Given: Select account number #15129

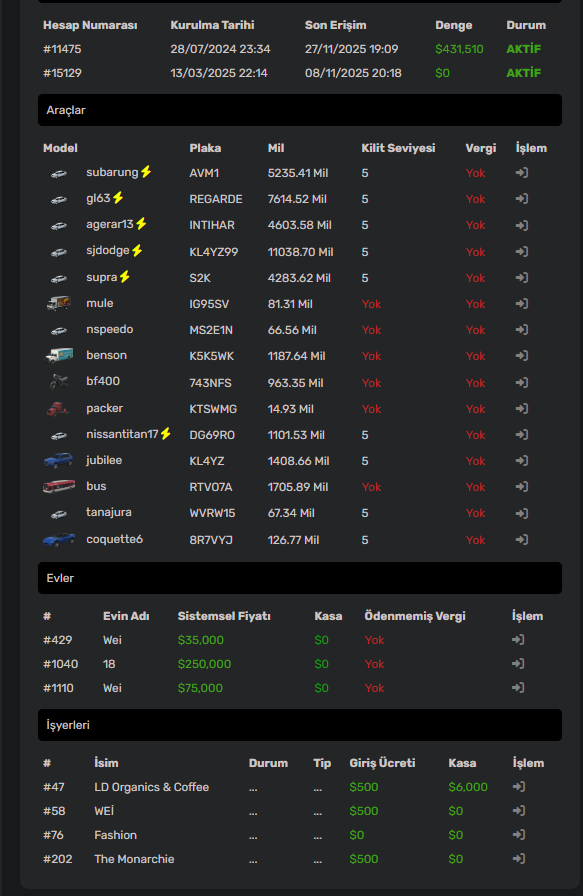Looking at the screenshot, I should tap(62, 73).
